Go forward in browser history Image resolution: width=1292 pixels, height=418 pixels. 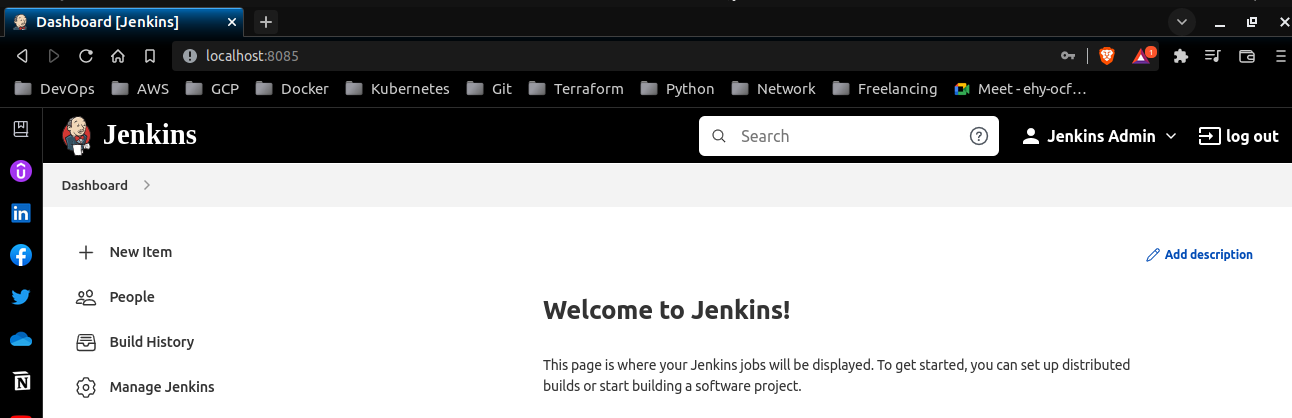click(x=54, y=56)
